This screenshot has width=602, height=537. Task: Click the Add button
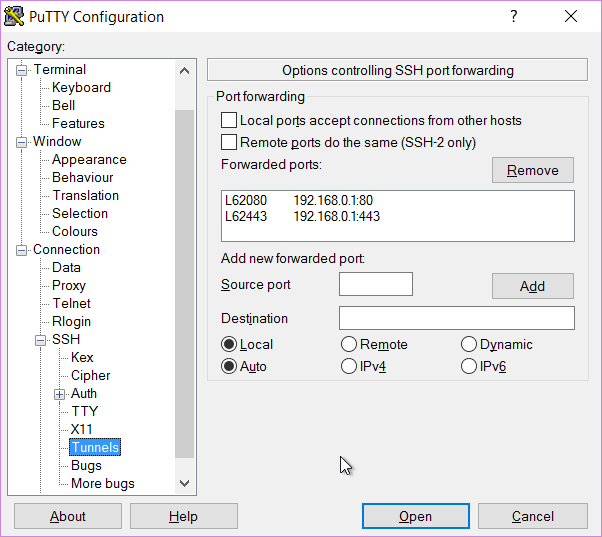532,286
